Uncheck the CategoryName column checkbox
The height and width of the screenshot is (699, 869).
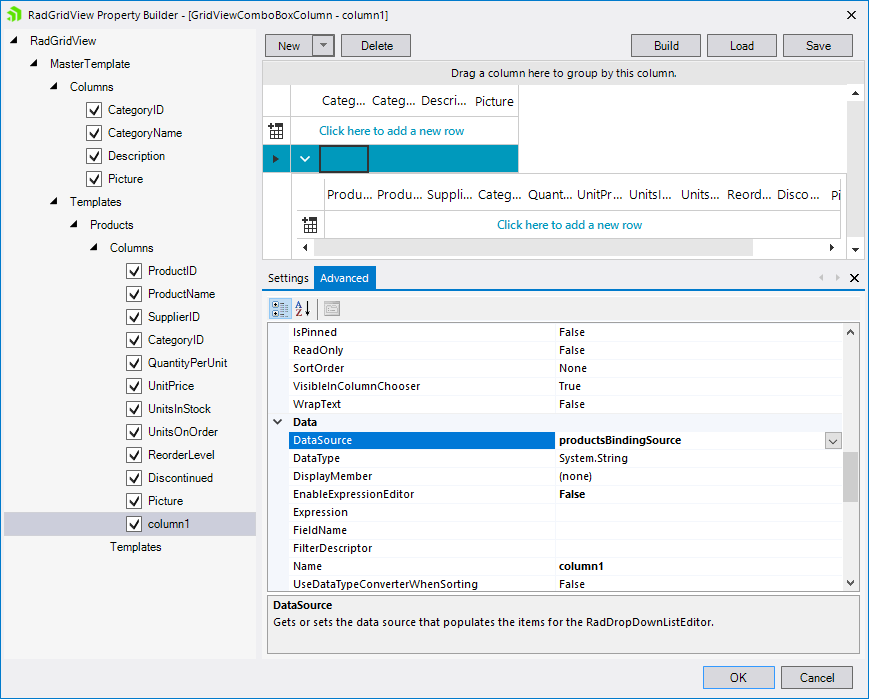tap(94, 133)
